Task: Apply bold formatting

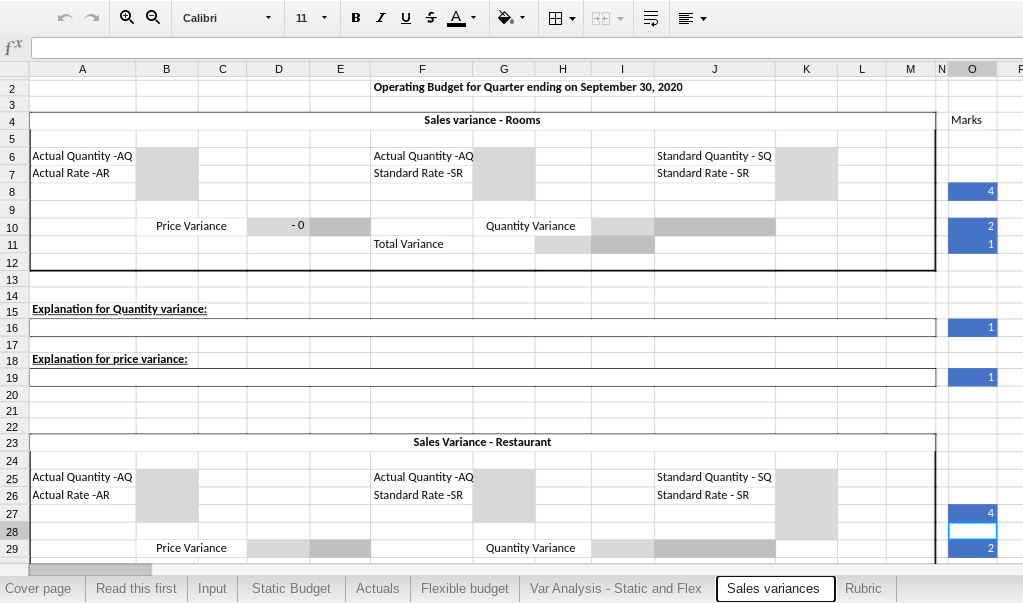Action: coord(355,17)
